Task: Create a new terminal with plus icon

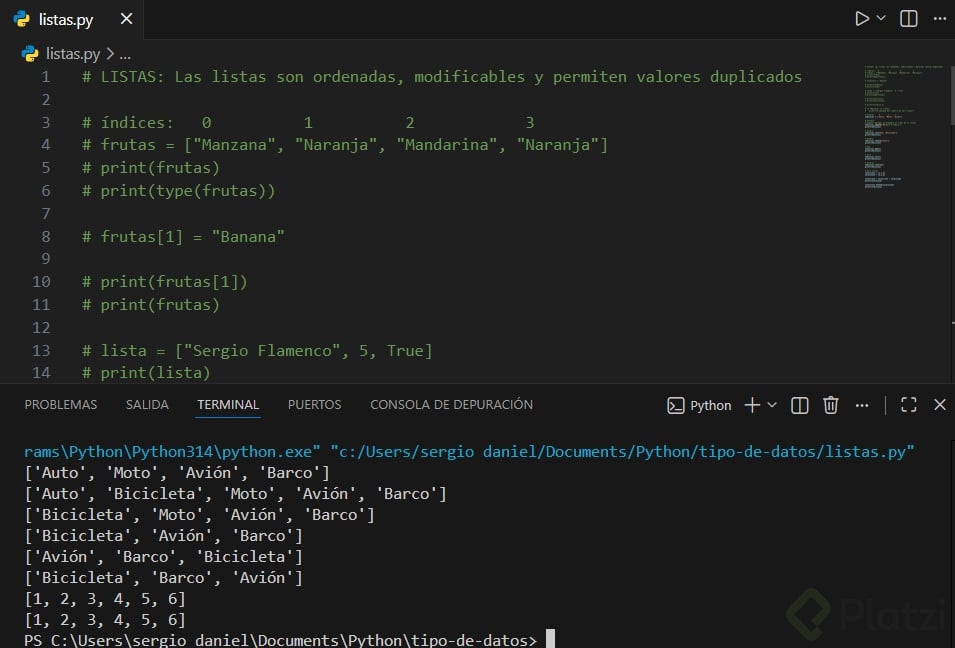Action: pyautogui.click(x=752, y=405)
